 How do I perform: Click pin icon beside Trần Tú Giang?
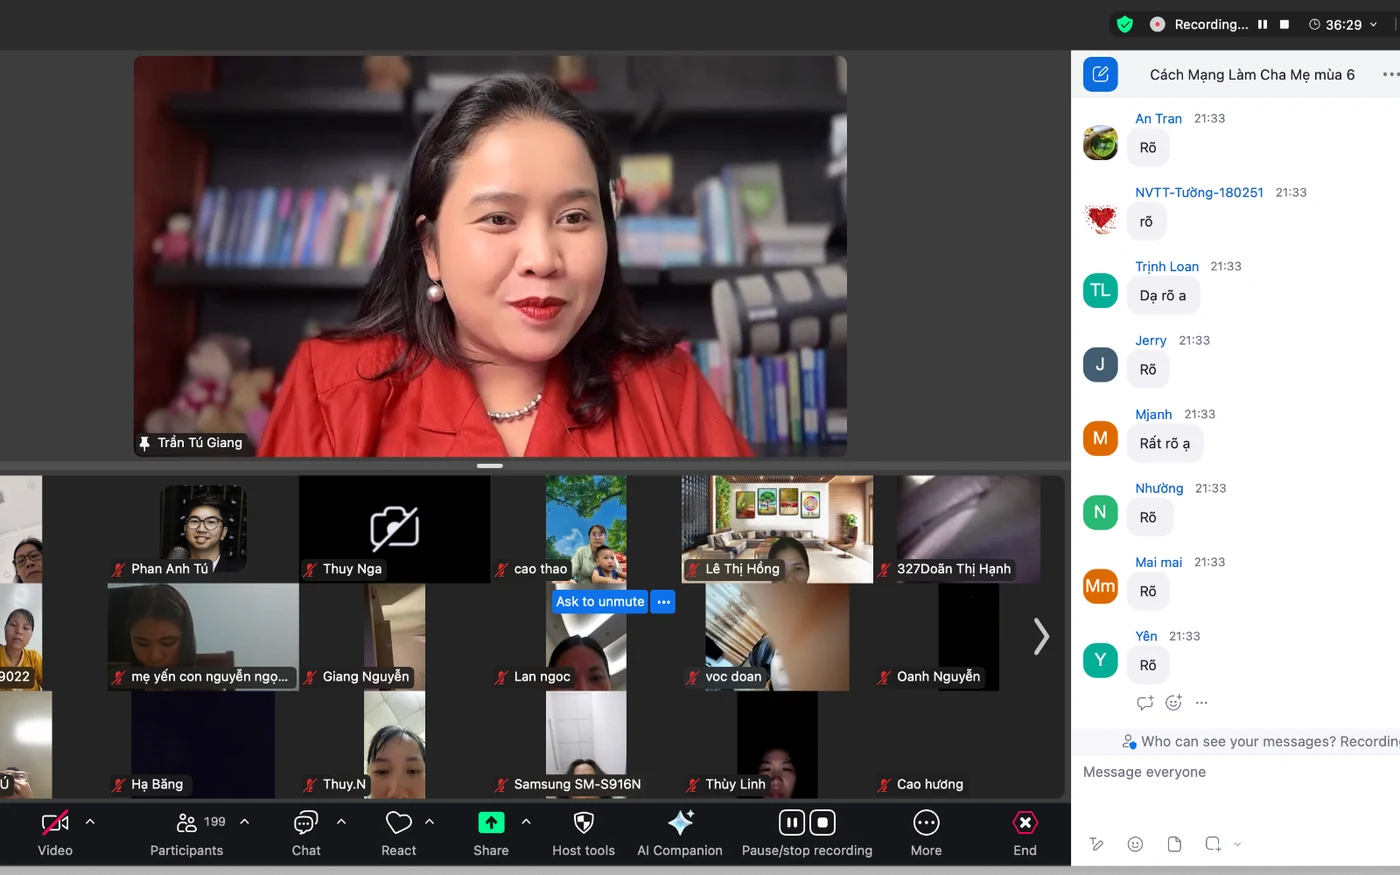[x=145, y=442]
